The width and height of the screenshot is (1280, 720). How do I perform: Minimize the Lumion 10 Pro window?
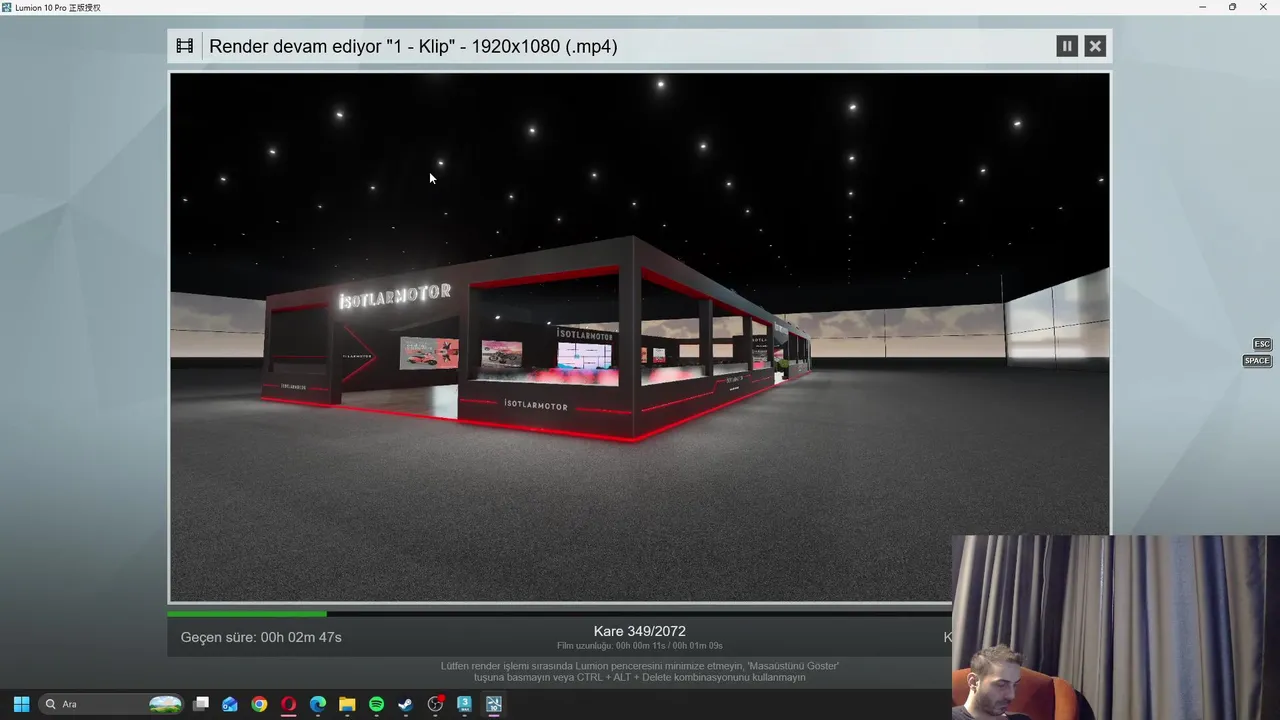[1202, 7]
